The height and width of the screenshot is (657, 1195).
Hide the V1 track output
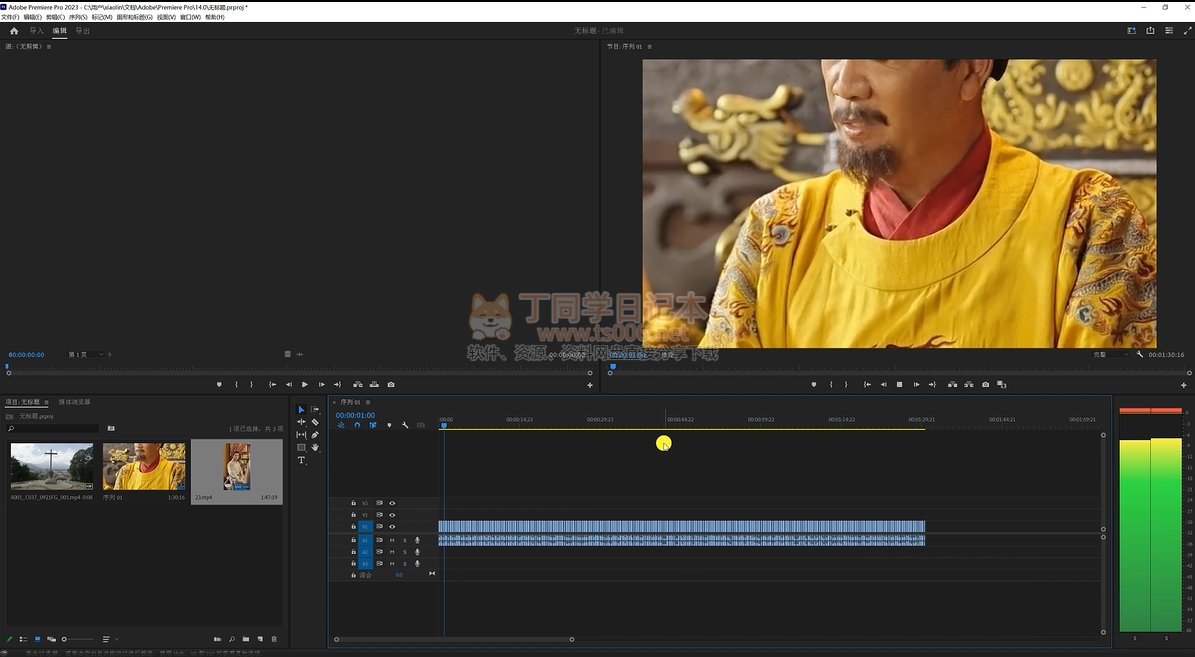tap(392, 526)
